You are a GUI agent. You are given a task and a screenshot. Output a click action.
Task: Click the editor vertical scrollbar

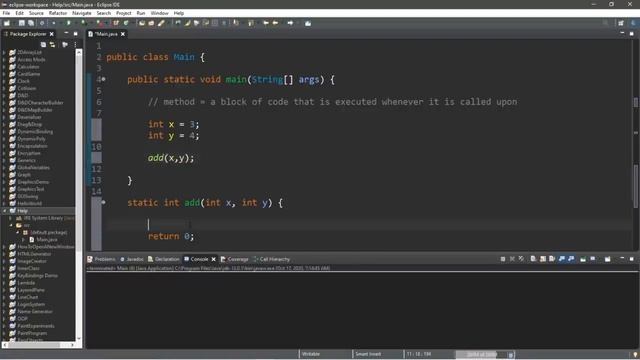[636, 186]
